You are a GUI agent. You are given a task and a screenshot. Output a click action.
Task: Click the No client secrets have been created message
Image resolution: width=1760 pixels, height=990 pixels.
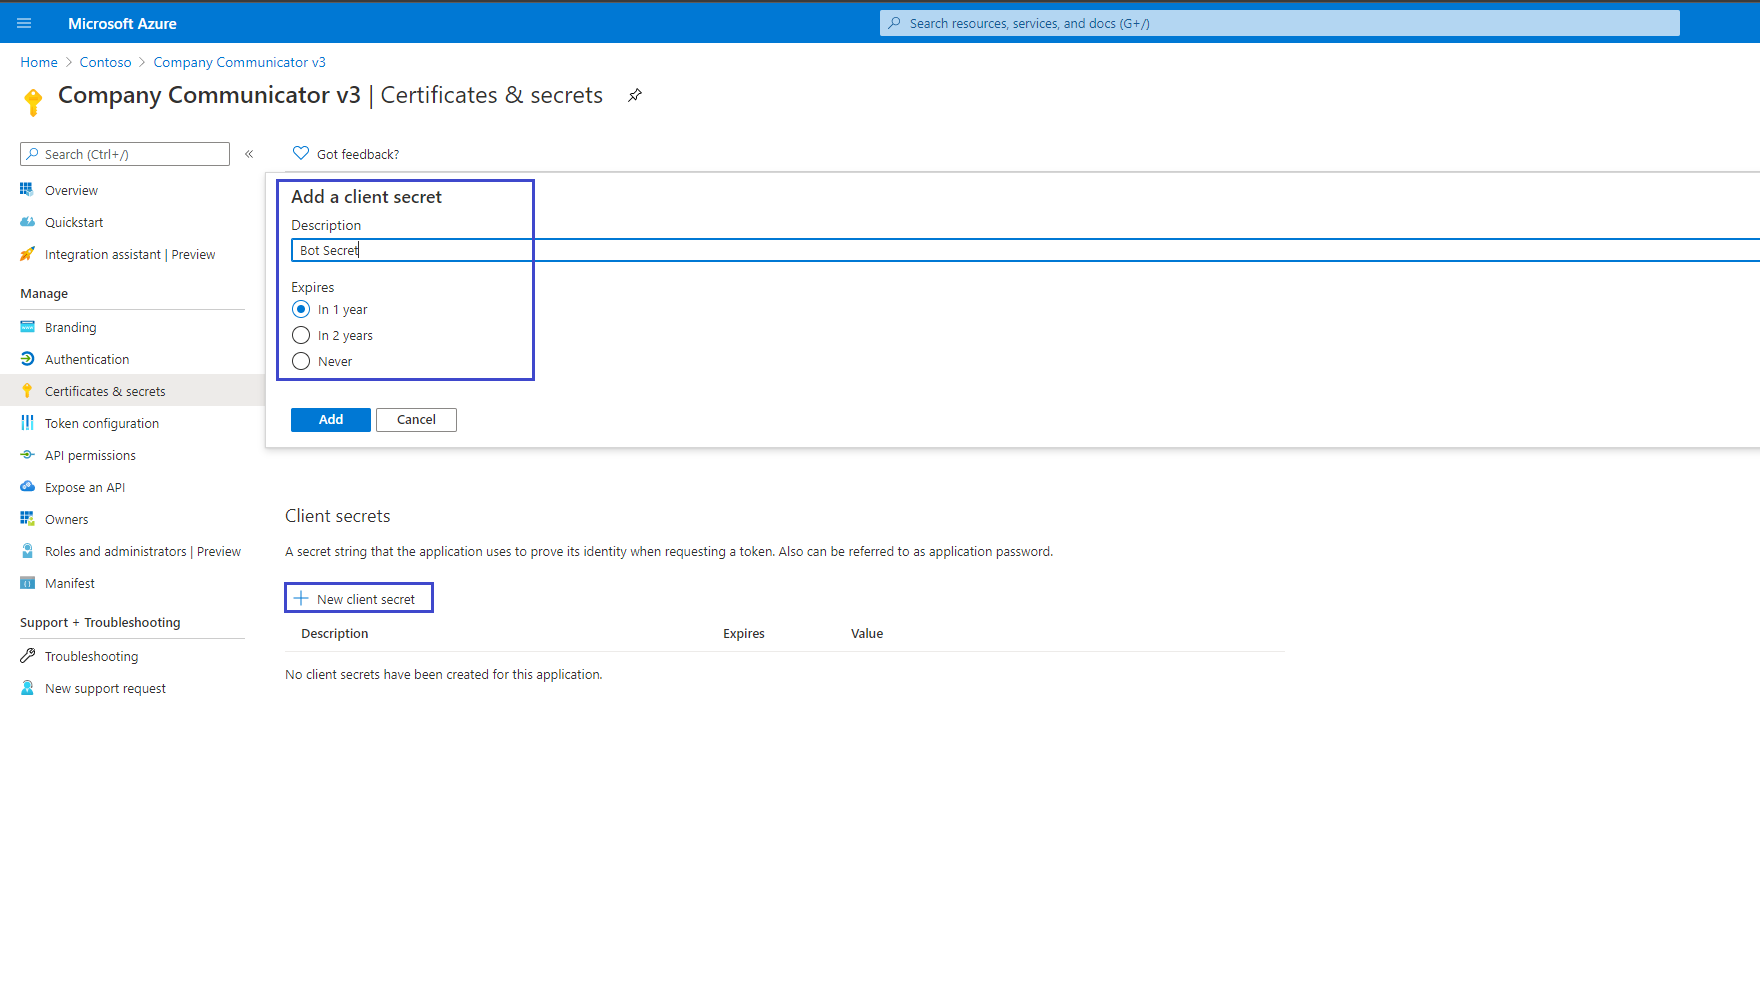(444, 674)
